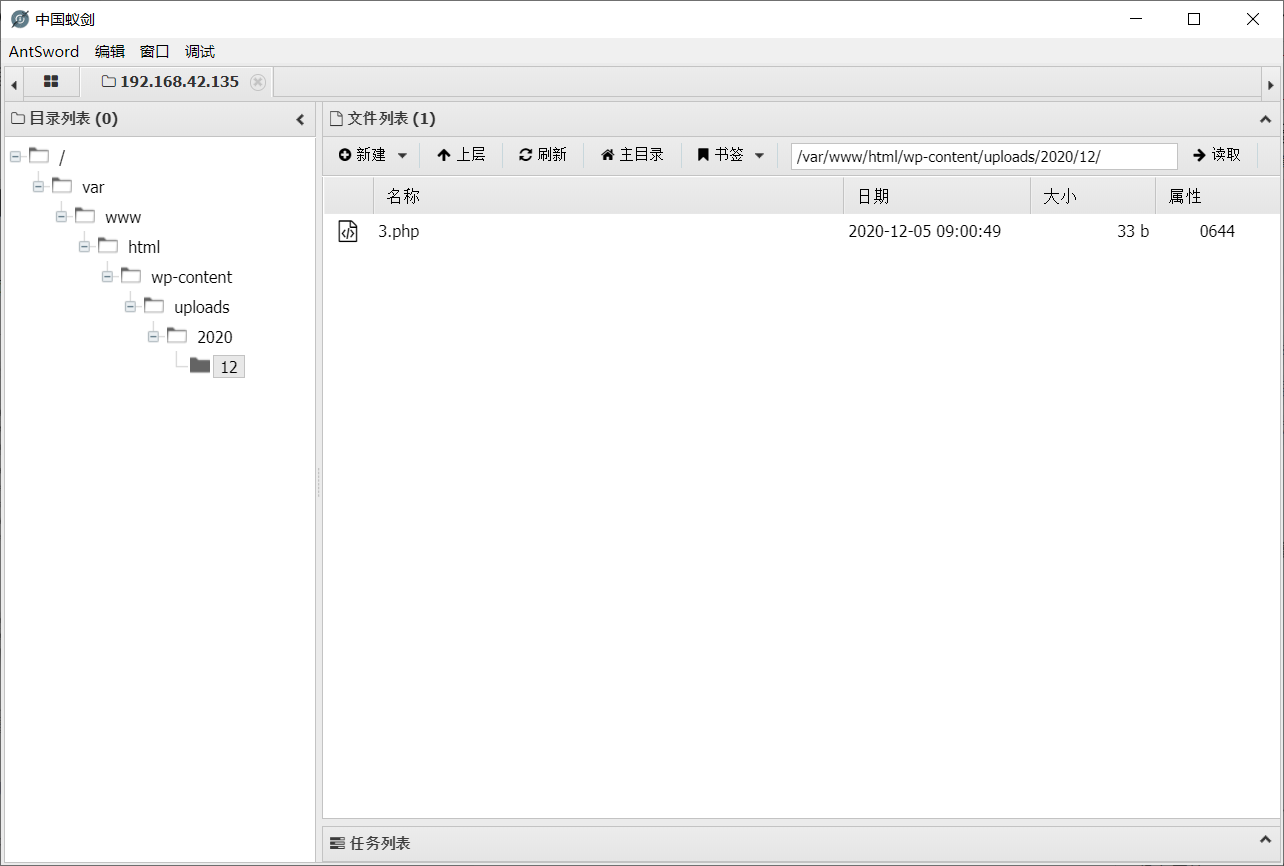The image size is (1284, 866).
Task: Open the 调试 menu
Action: [199, 51]
